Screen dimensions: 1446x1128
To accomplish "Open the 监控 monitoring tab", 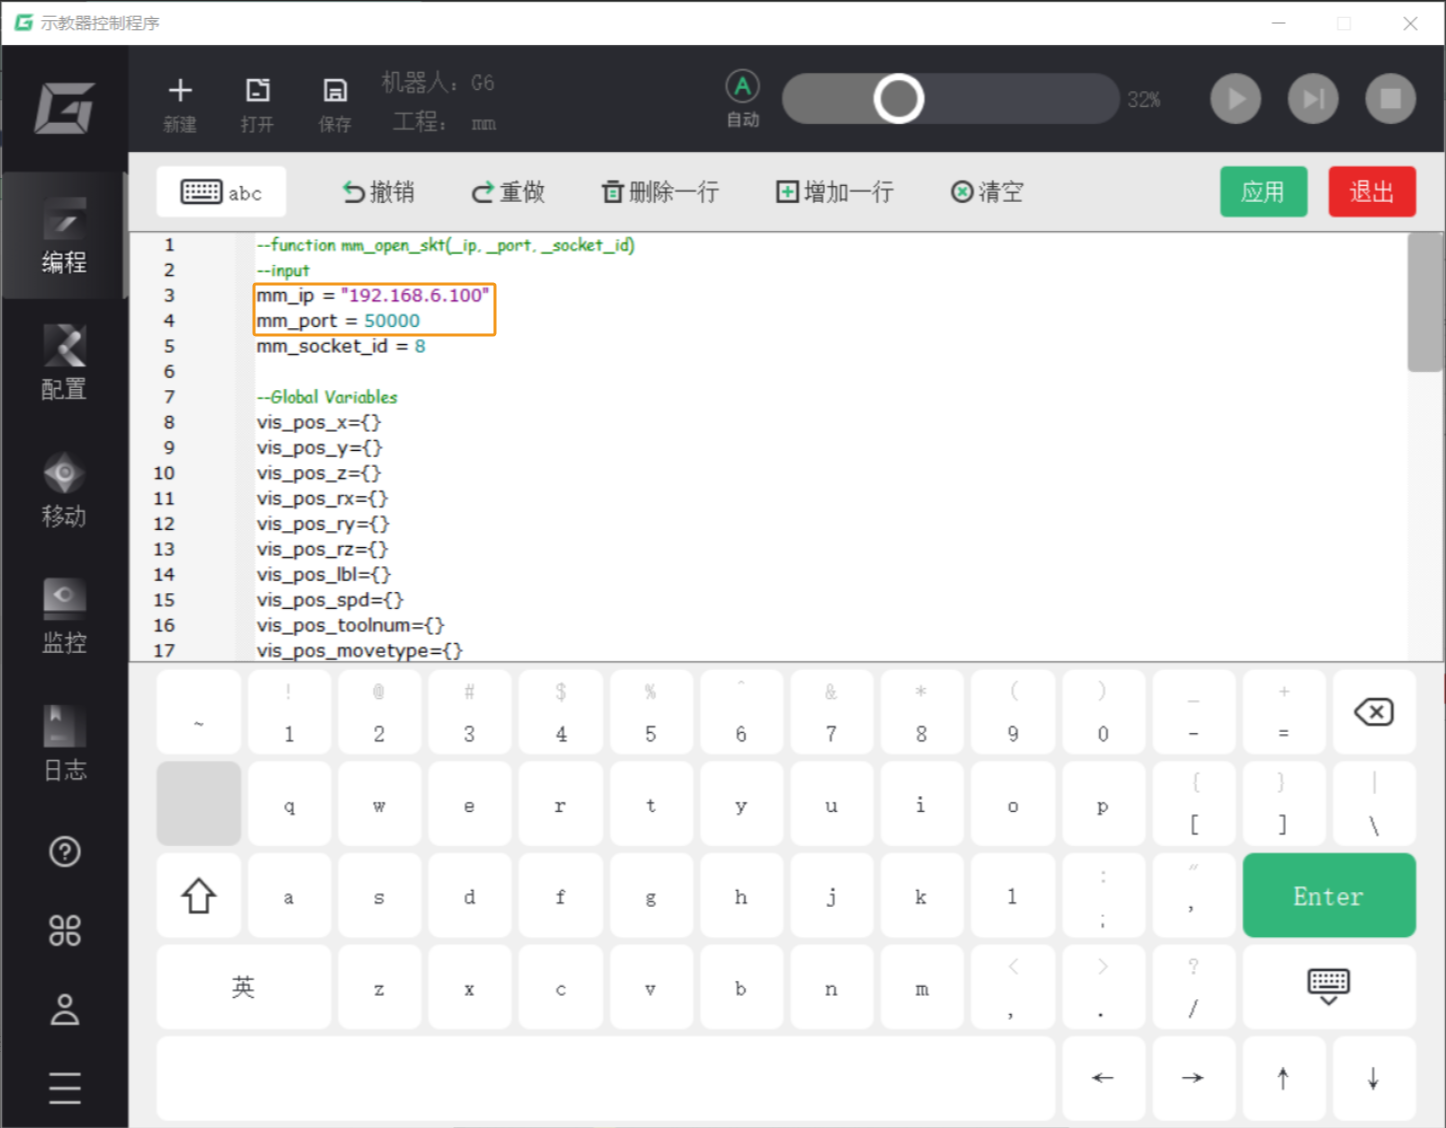I will (x=64, y=615).
